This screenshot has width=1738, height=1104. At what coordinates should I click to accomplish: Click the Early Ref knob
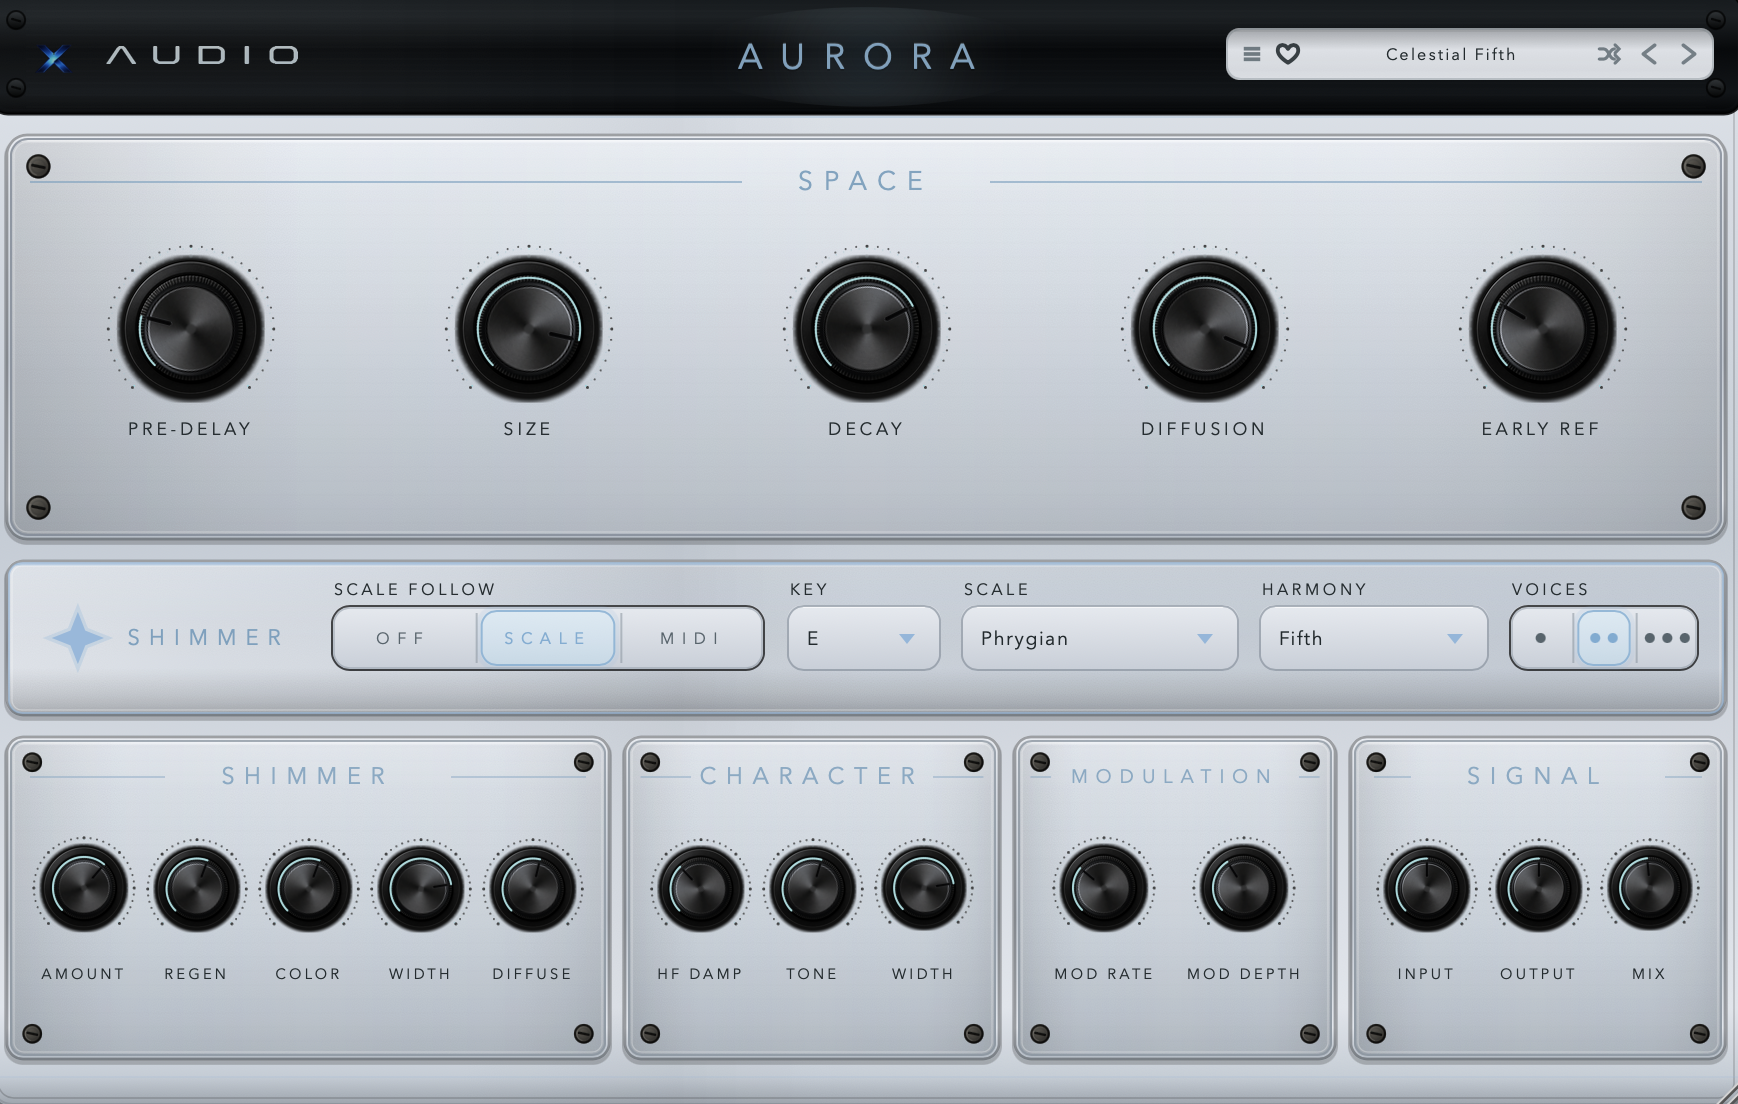pos(1542,328)
